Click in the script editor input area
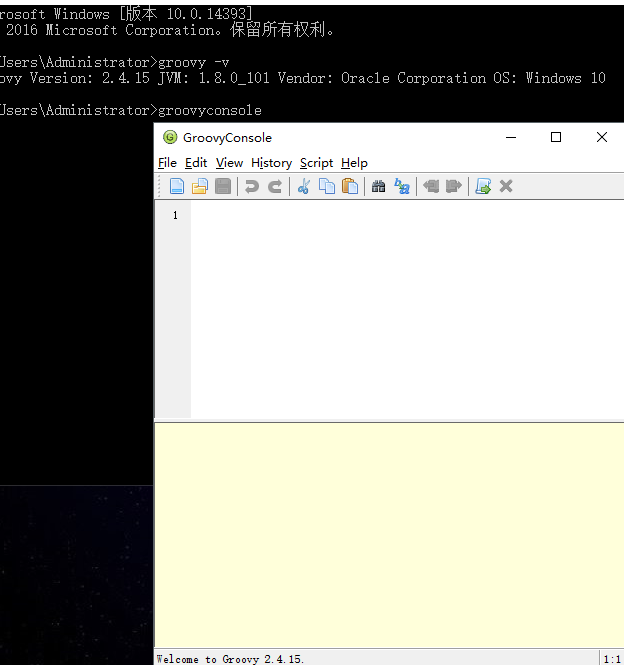Viewport: 624px width, 665px height. tap(407, 310)
